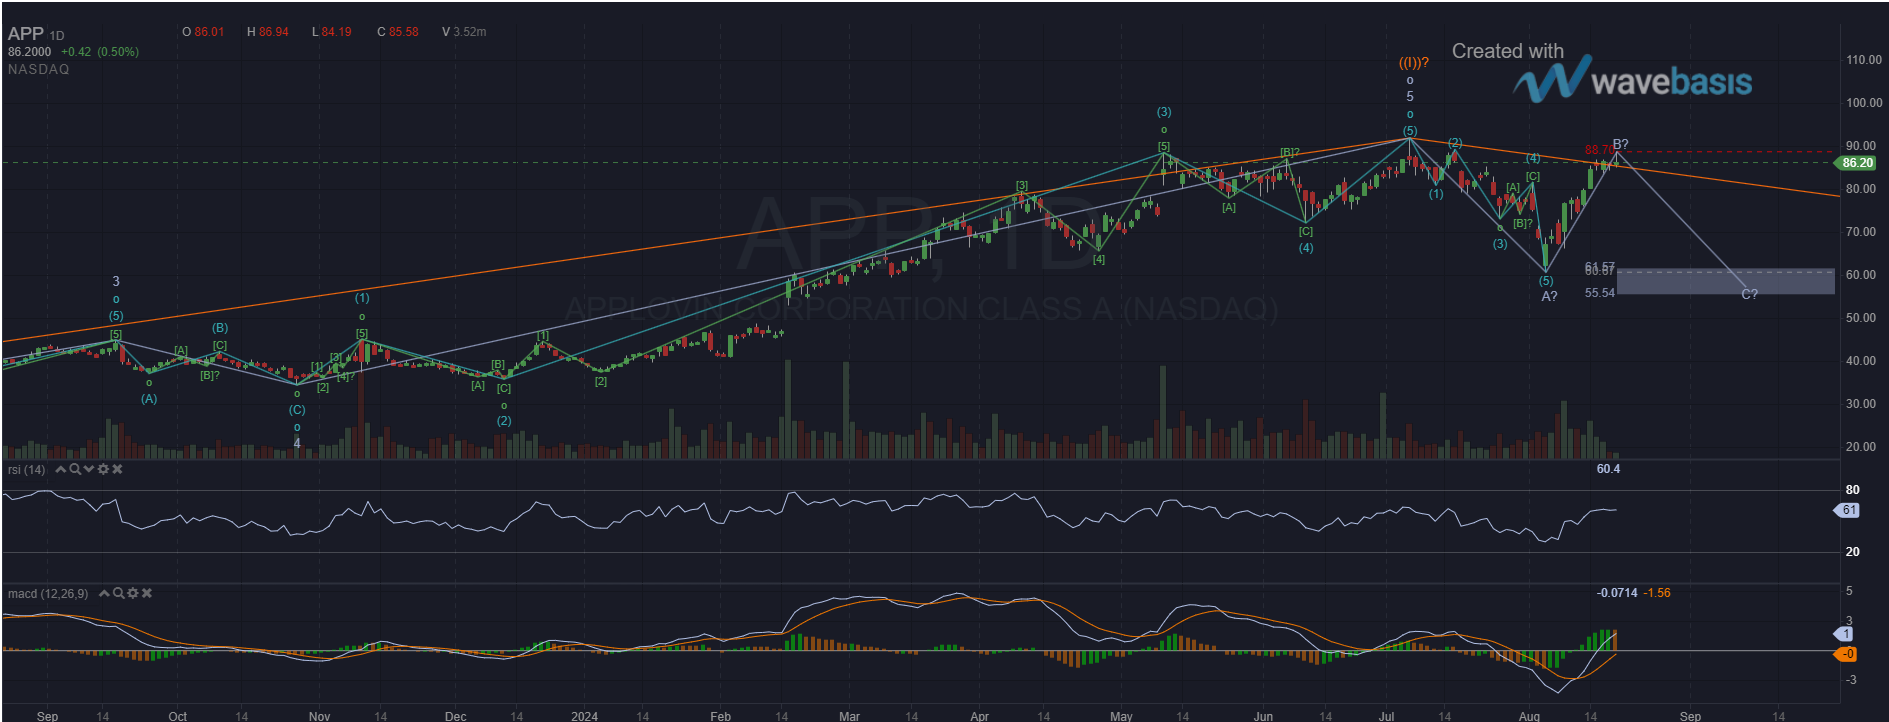The height and width of the screenshot is (722, 1889).
Task: Click the A? wave label
Action: click(1549, 296)
